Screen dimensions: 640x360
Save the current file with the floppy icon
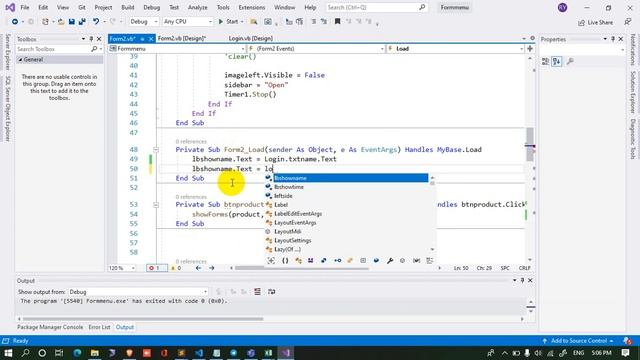pyautogui.click(x=71, y=22)
